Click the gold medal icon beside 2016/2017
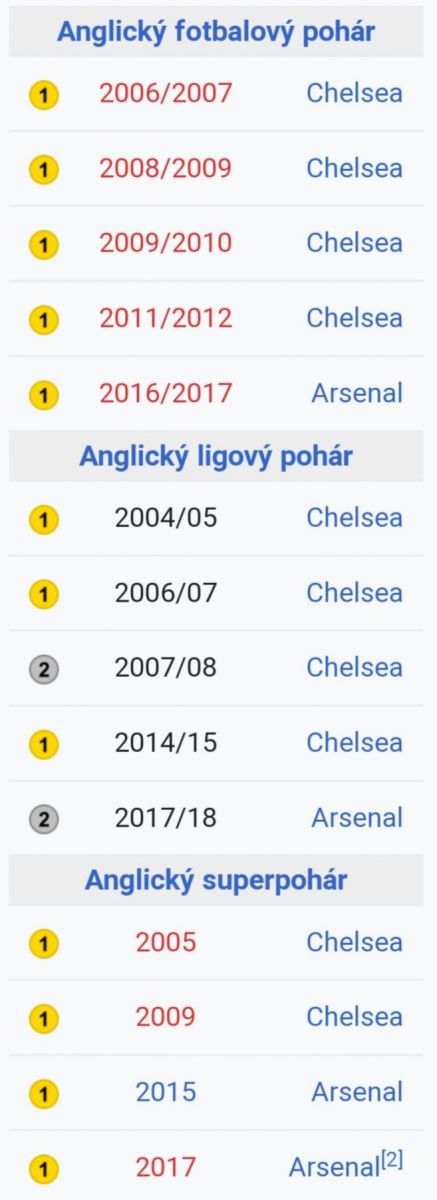Screen dimensions: 437x1200 pos(43,395)
